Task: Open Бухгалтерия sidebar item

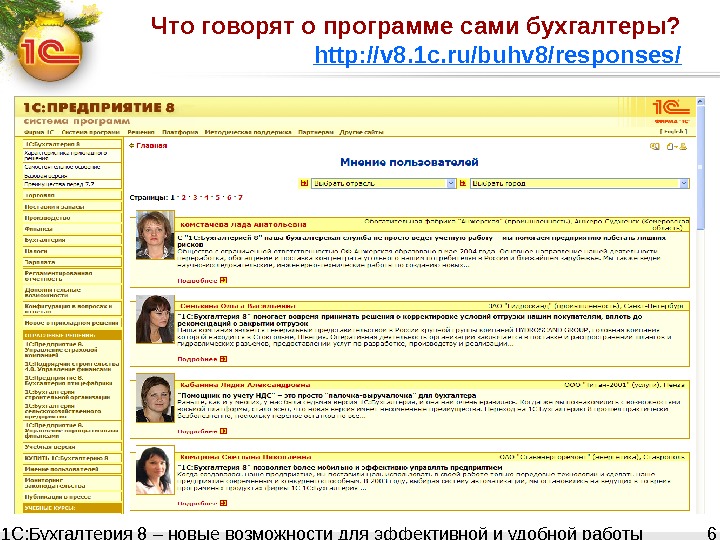Action: [73, 240]
